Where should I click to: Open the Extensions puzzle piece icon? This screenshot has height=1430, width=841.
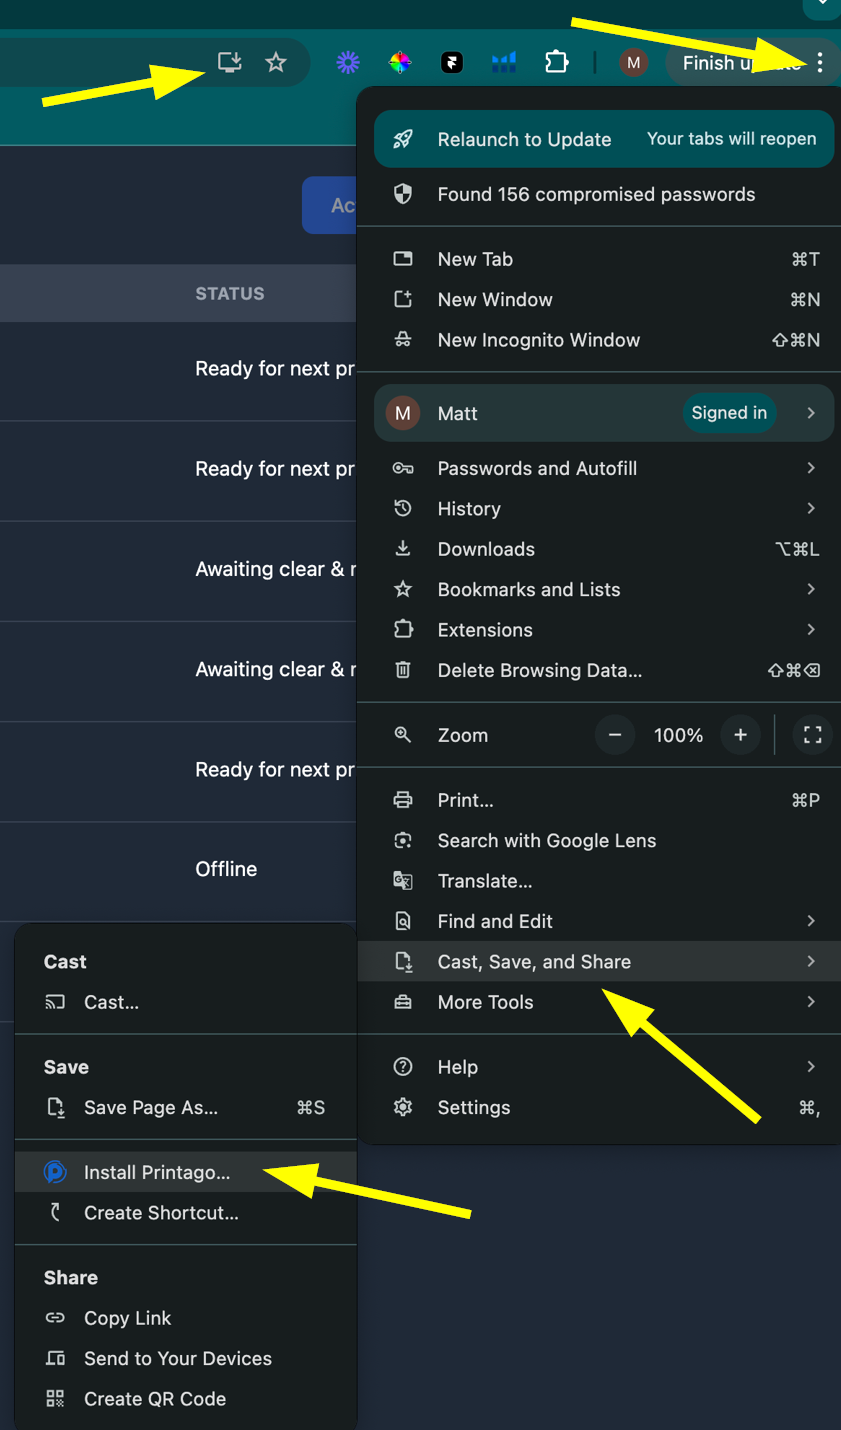pos(556,63)
